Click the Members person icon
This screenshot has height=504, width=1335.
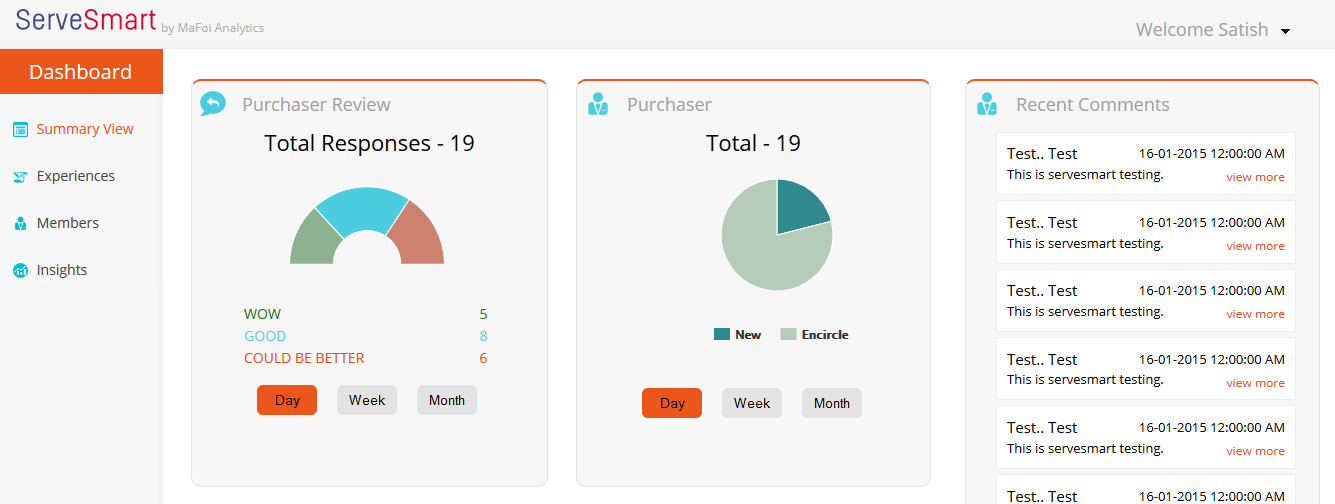point(20,224)
